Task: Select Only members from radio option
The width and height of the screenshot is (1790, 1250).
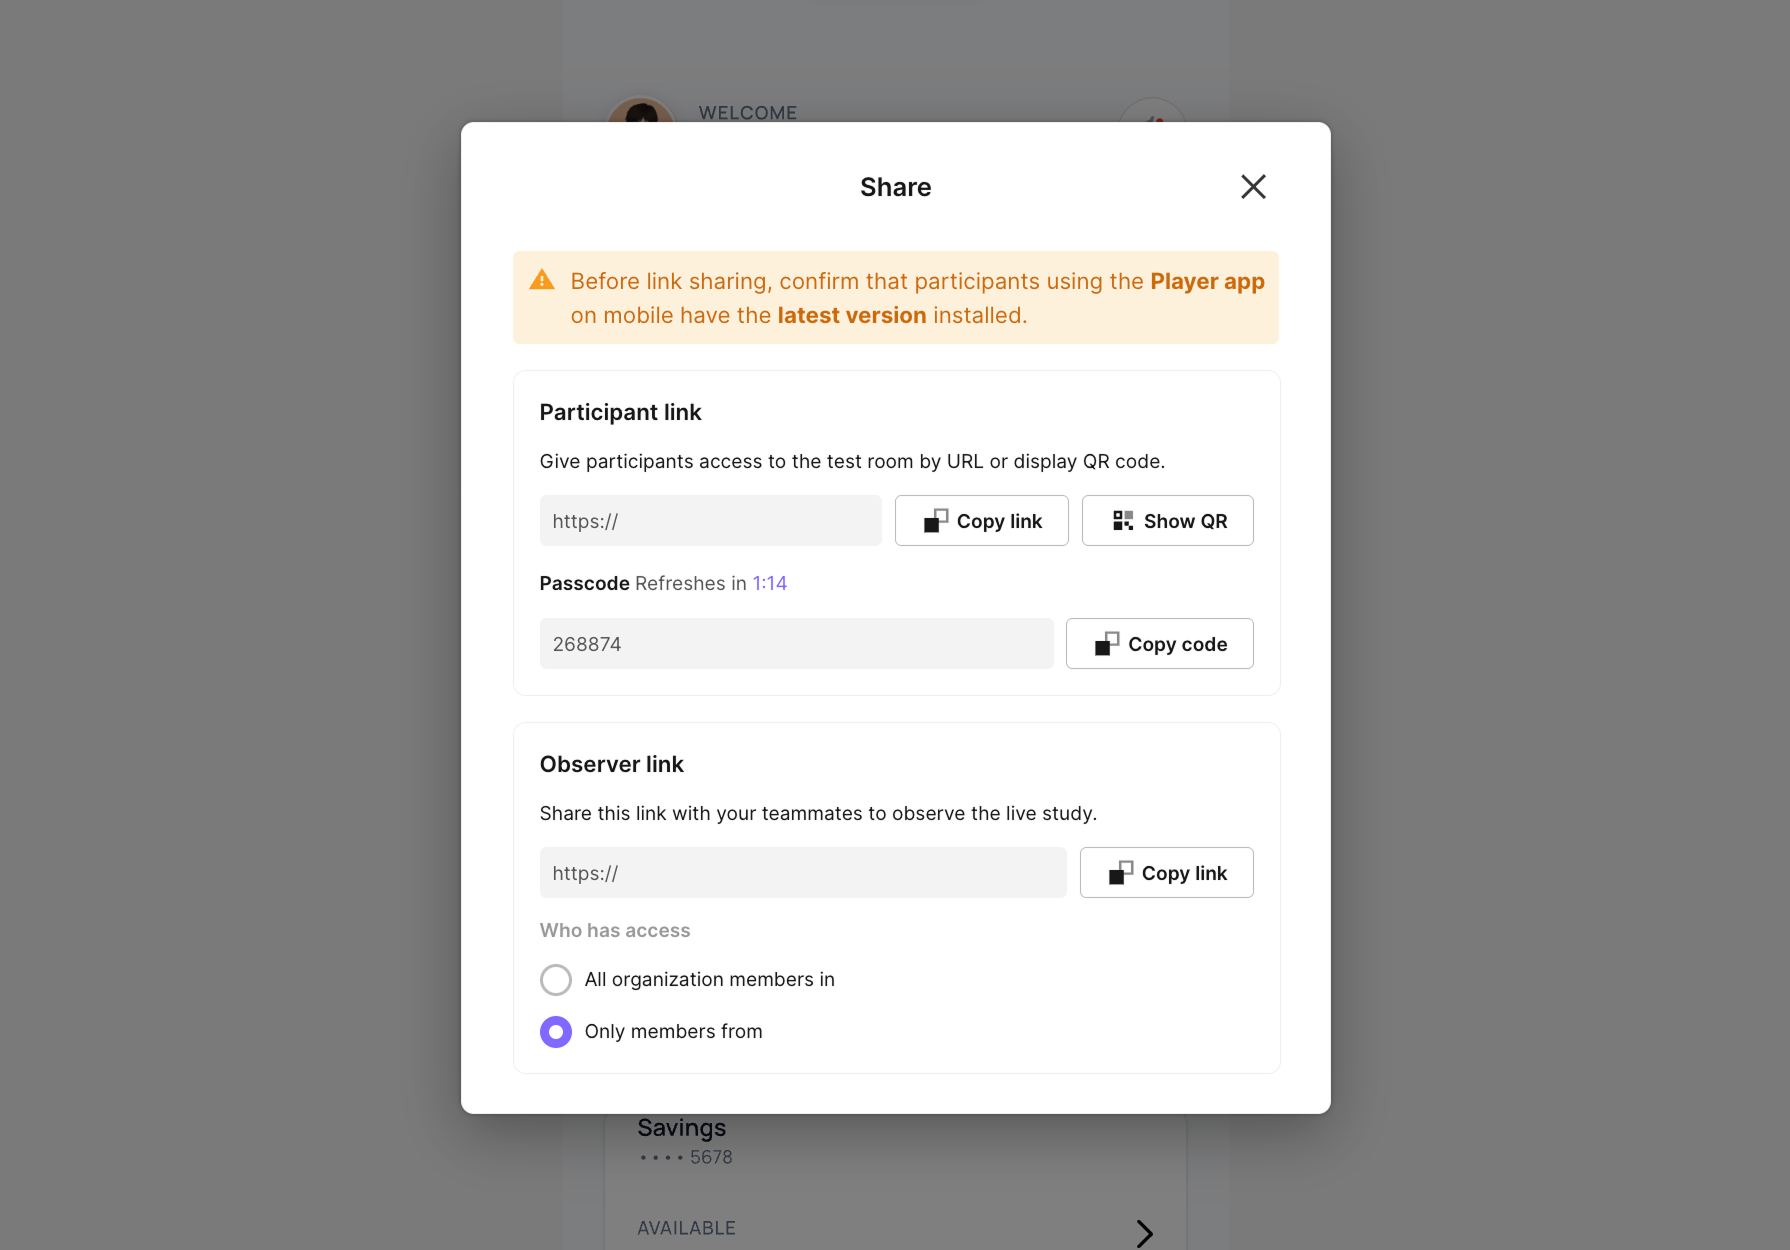Action: click(x=556, y=1032)
